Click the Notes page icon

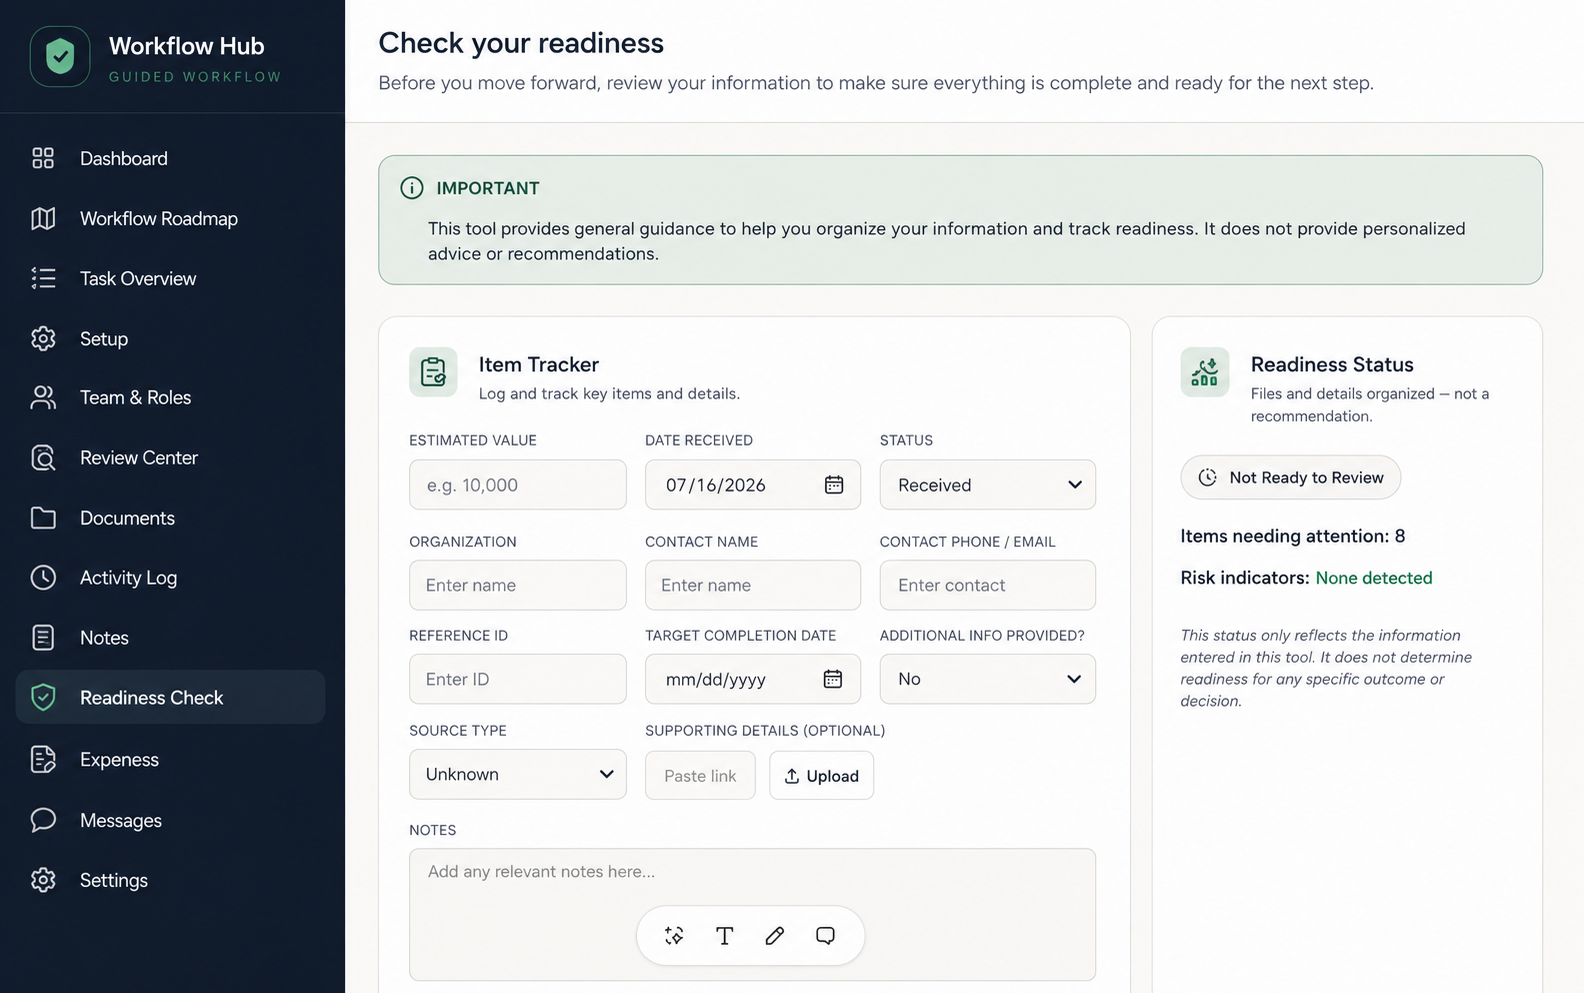click(43, 637)
